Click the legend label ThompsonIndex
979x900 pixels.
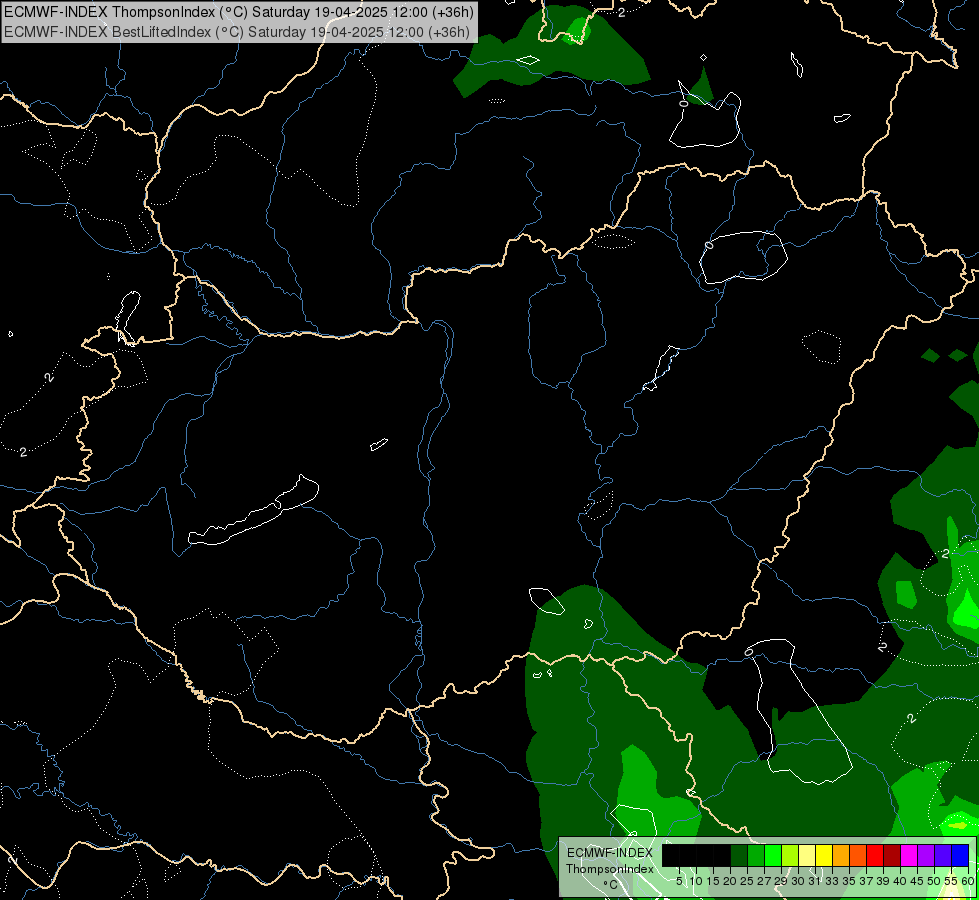pyautogui.click(x=609, y=869)
